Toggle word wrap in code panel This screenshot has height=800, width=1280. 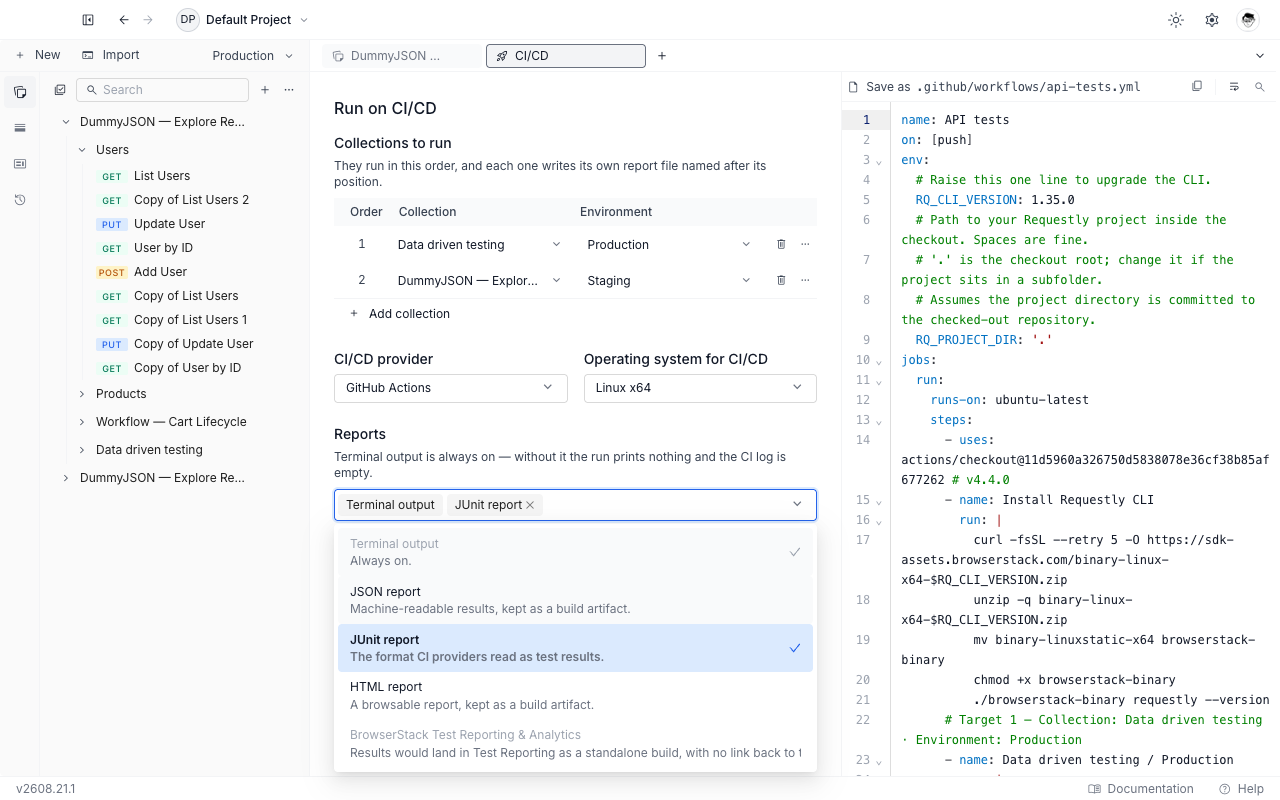(x=1234, y=87)
